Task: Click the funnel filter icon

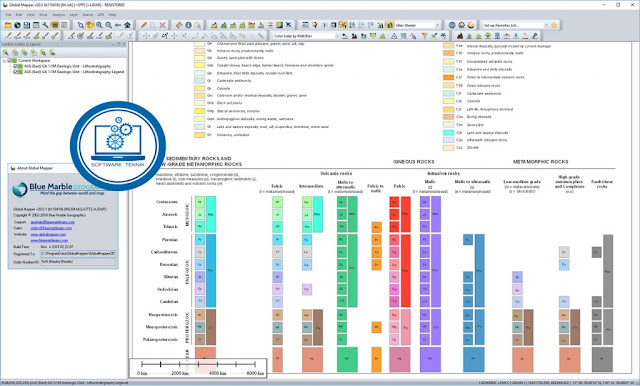Action: point(424,36)
